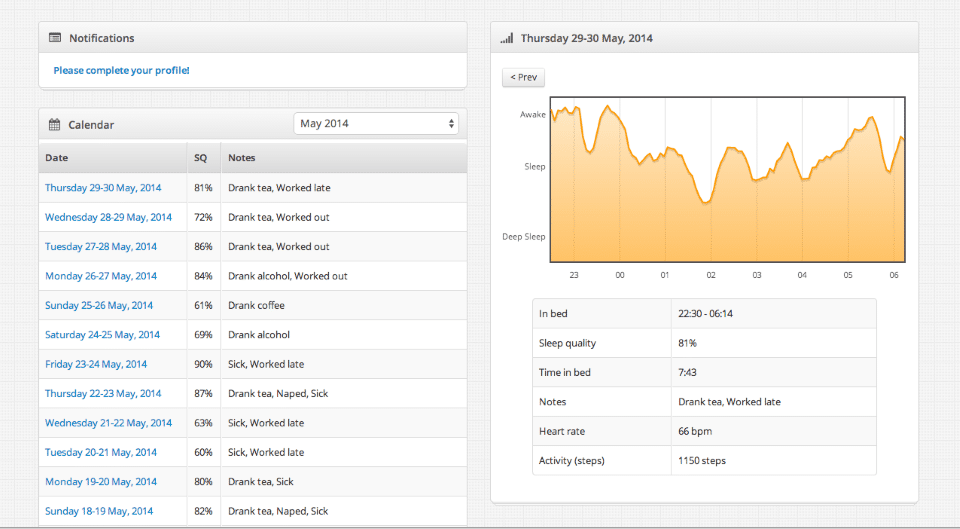The height and width of the screenshot is (529, 960).
Task: Select Wednesday 28-29 May, 2014 entry
Action: click(108, 217)
